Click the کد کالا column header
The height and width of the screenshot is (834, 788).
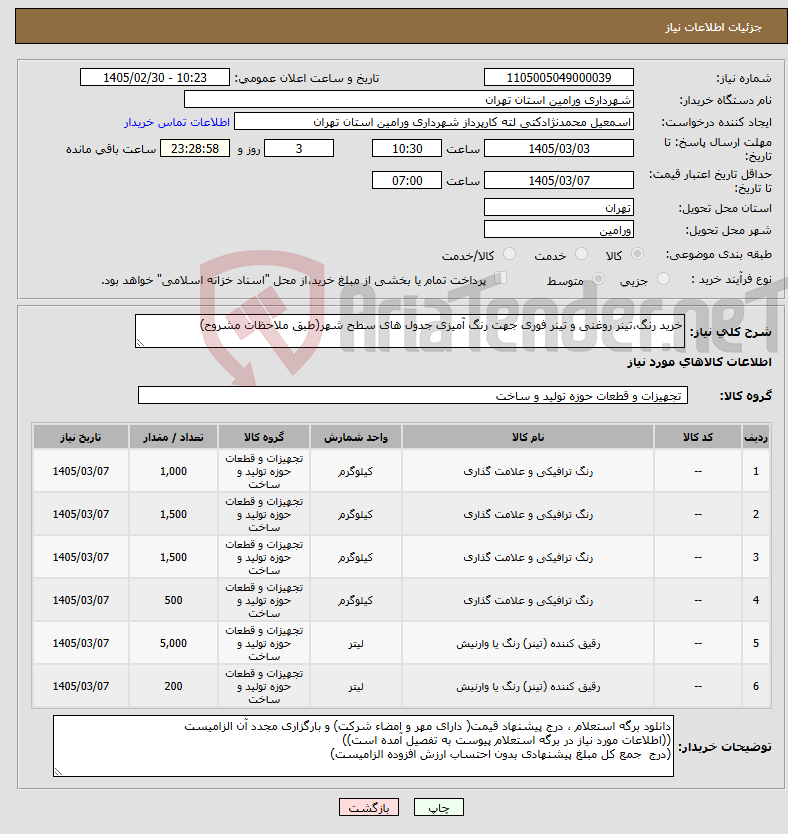pos(698,437)
